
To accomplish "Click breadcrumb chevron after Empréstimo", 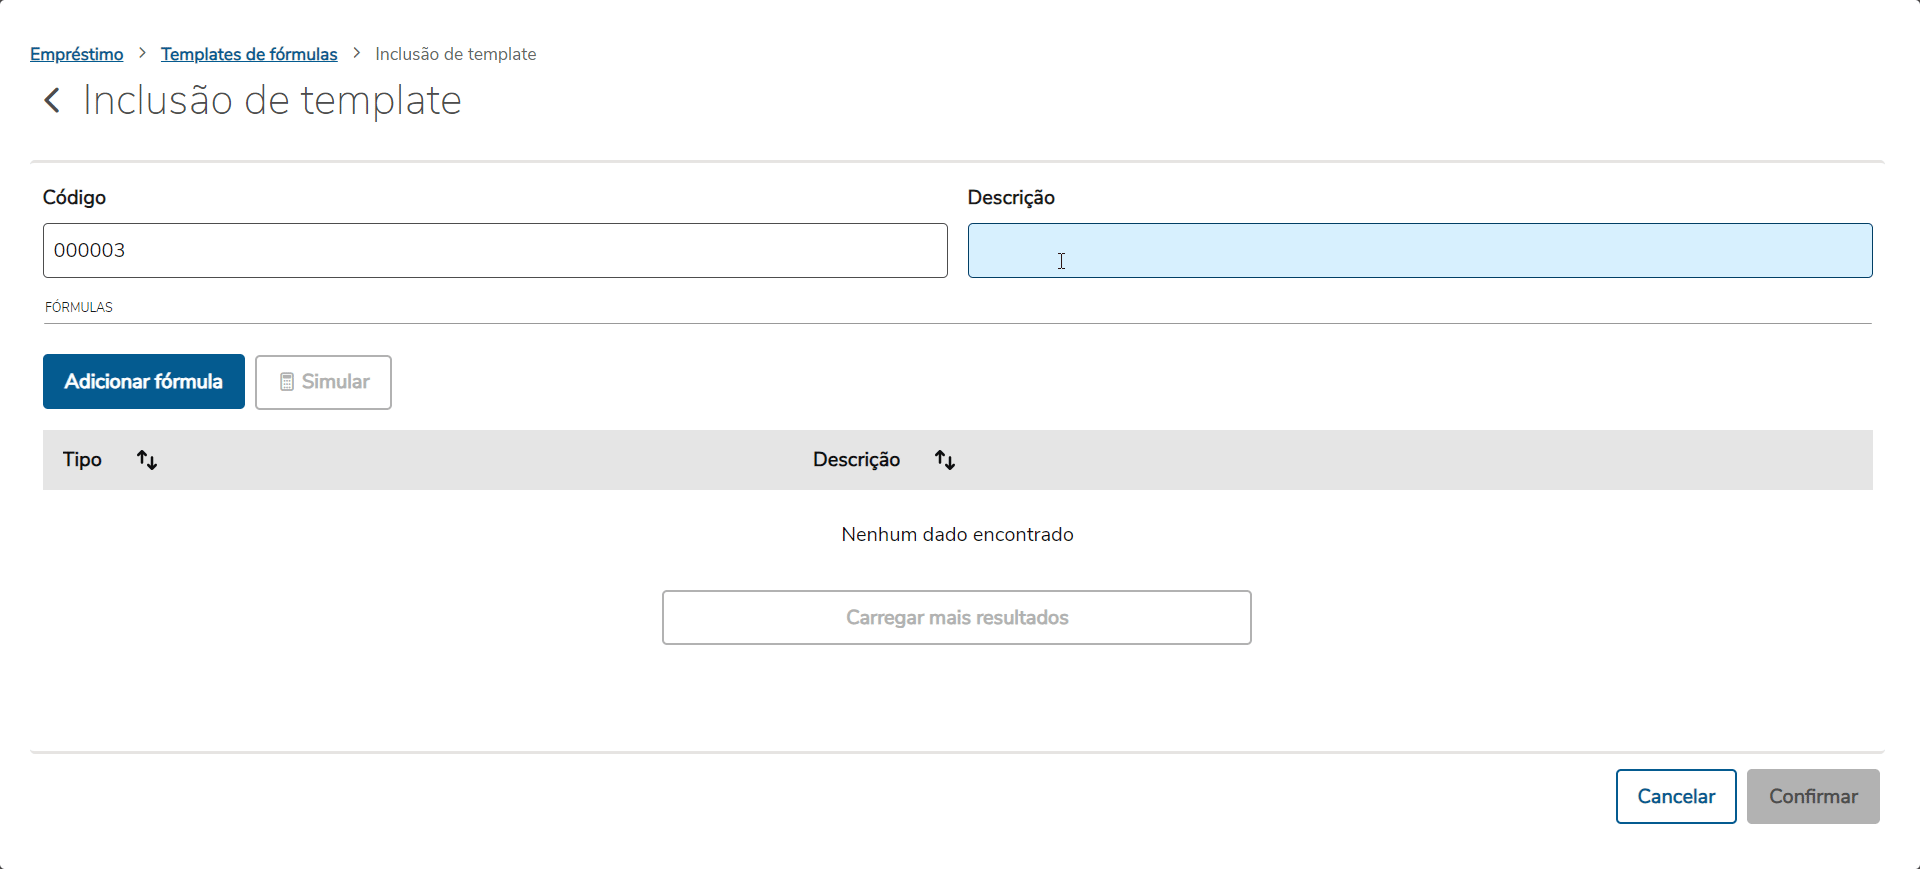I will (142, 53).
